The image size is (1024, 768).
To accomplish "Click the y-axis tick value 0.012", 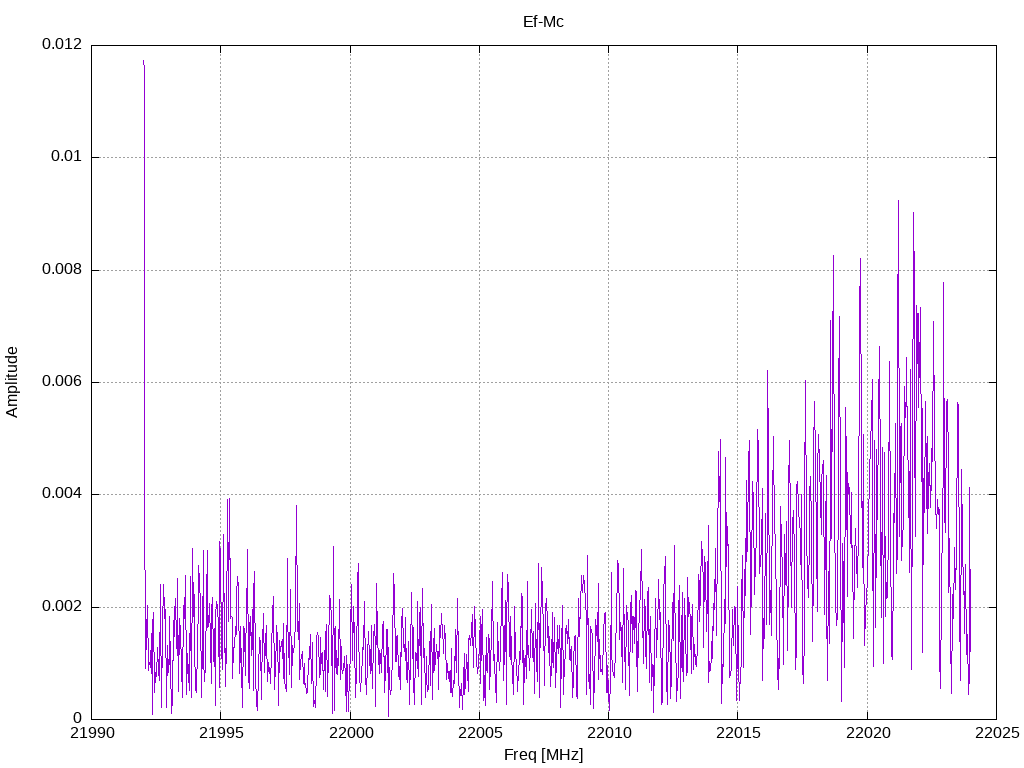I will [62, 44].
